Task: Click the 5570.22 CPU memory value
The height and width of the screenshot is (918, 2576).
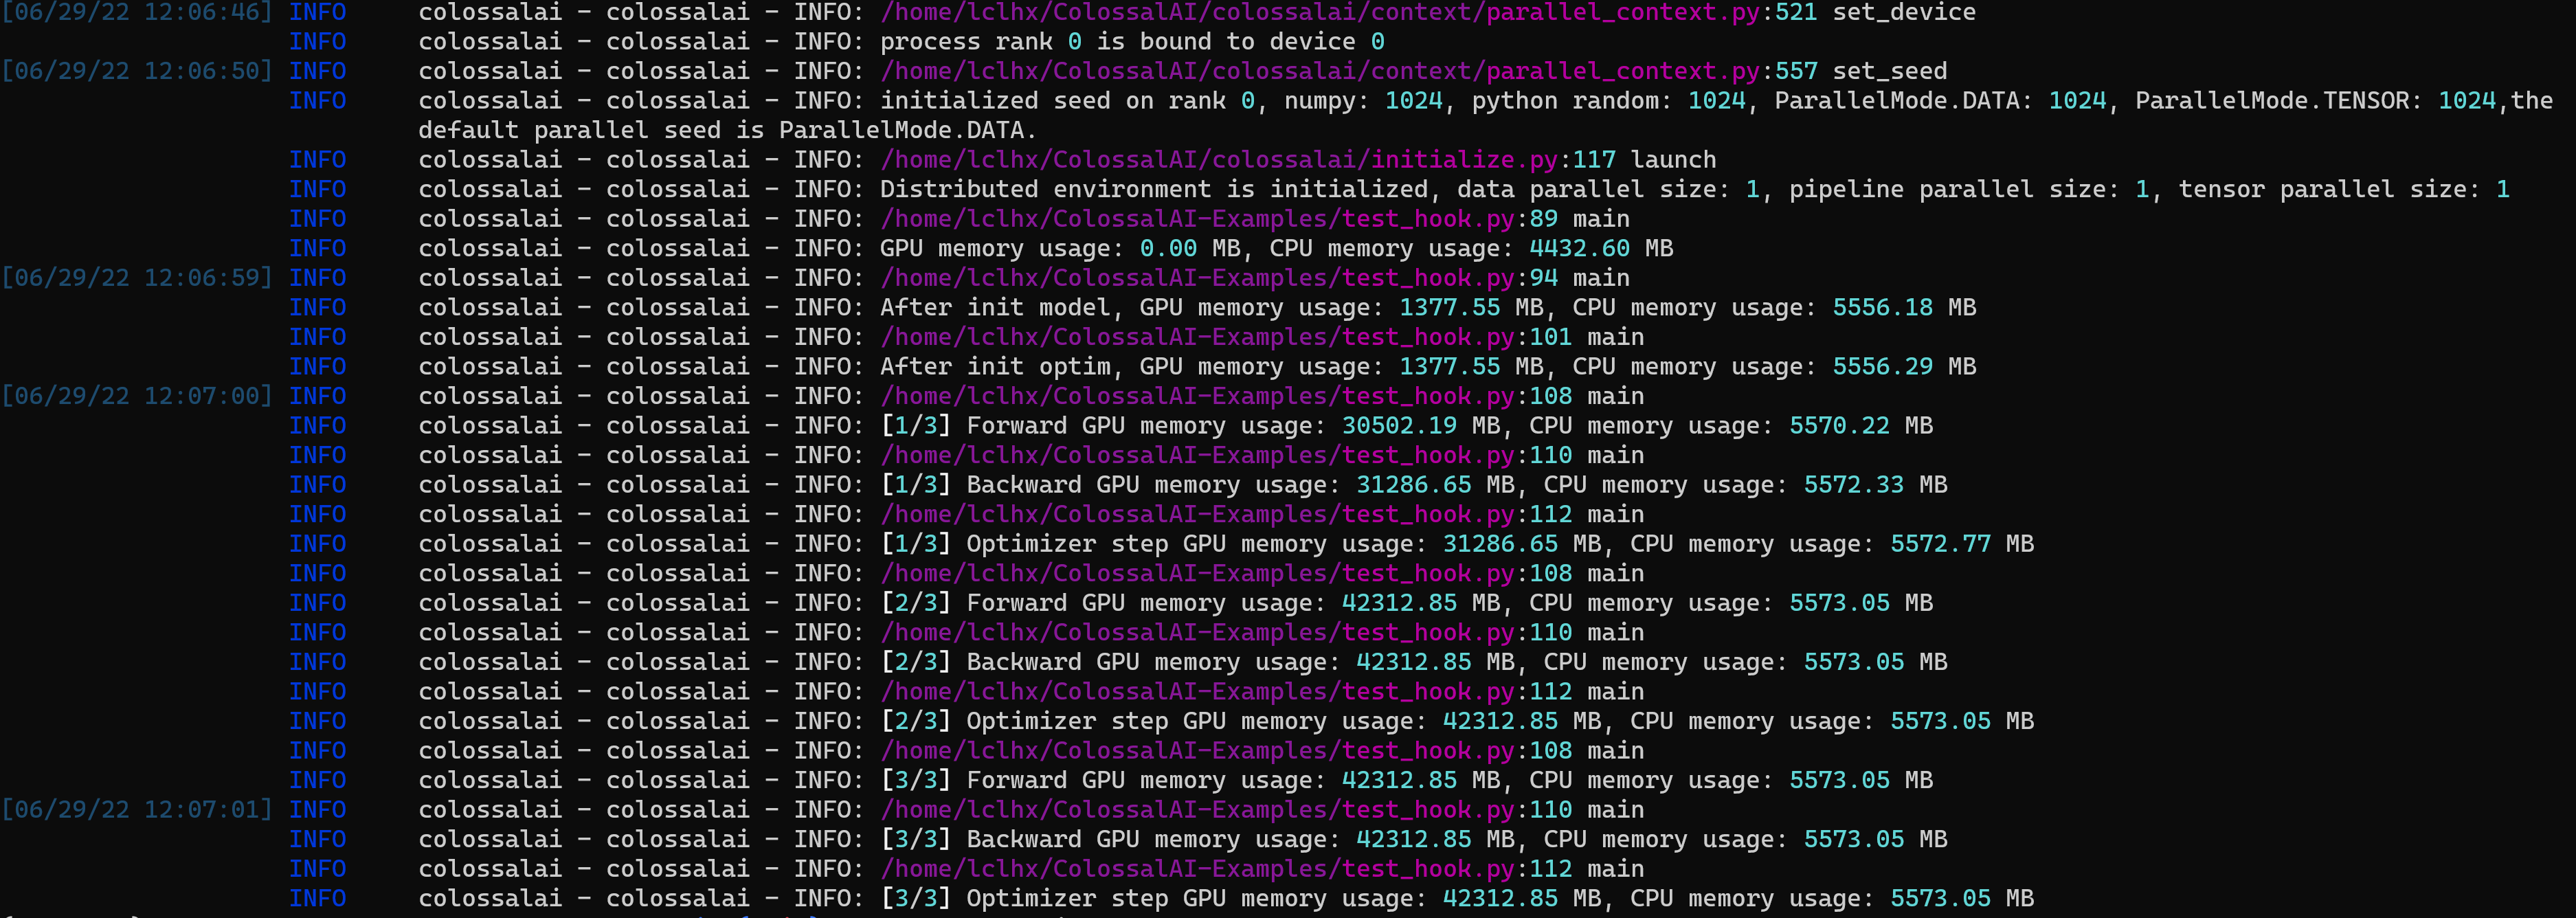Action: [x=1839, y=426]
